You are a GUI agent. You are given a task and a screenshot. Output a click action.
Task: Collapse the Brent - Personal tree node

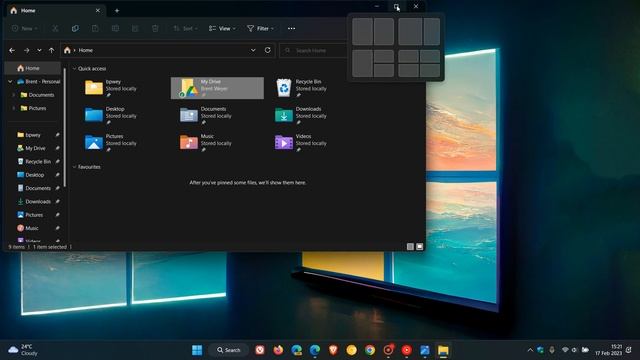[10, 82]
